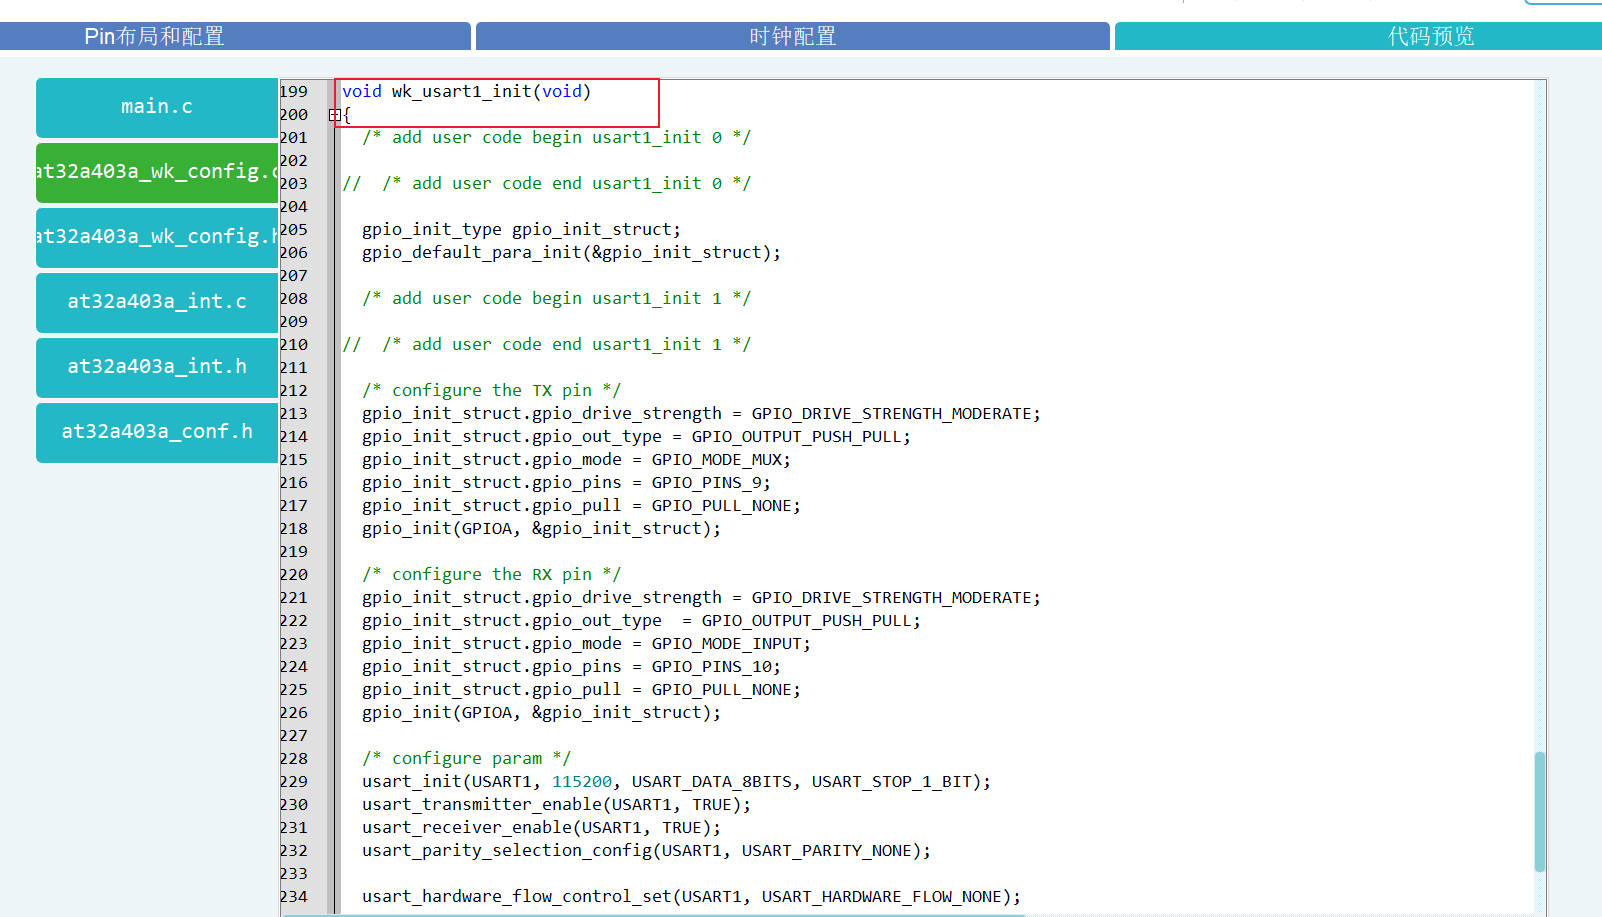Click line number 199 in the gutter
This screenshot has width=1602, height=917.
click(294, 91)
